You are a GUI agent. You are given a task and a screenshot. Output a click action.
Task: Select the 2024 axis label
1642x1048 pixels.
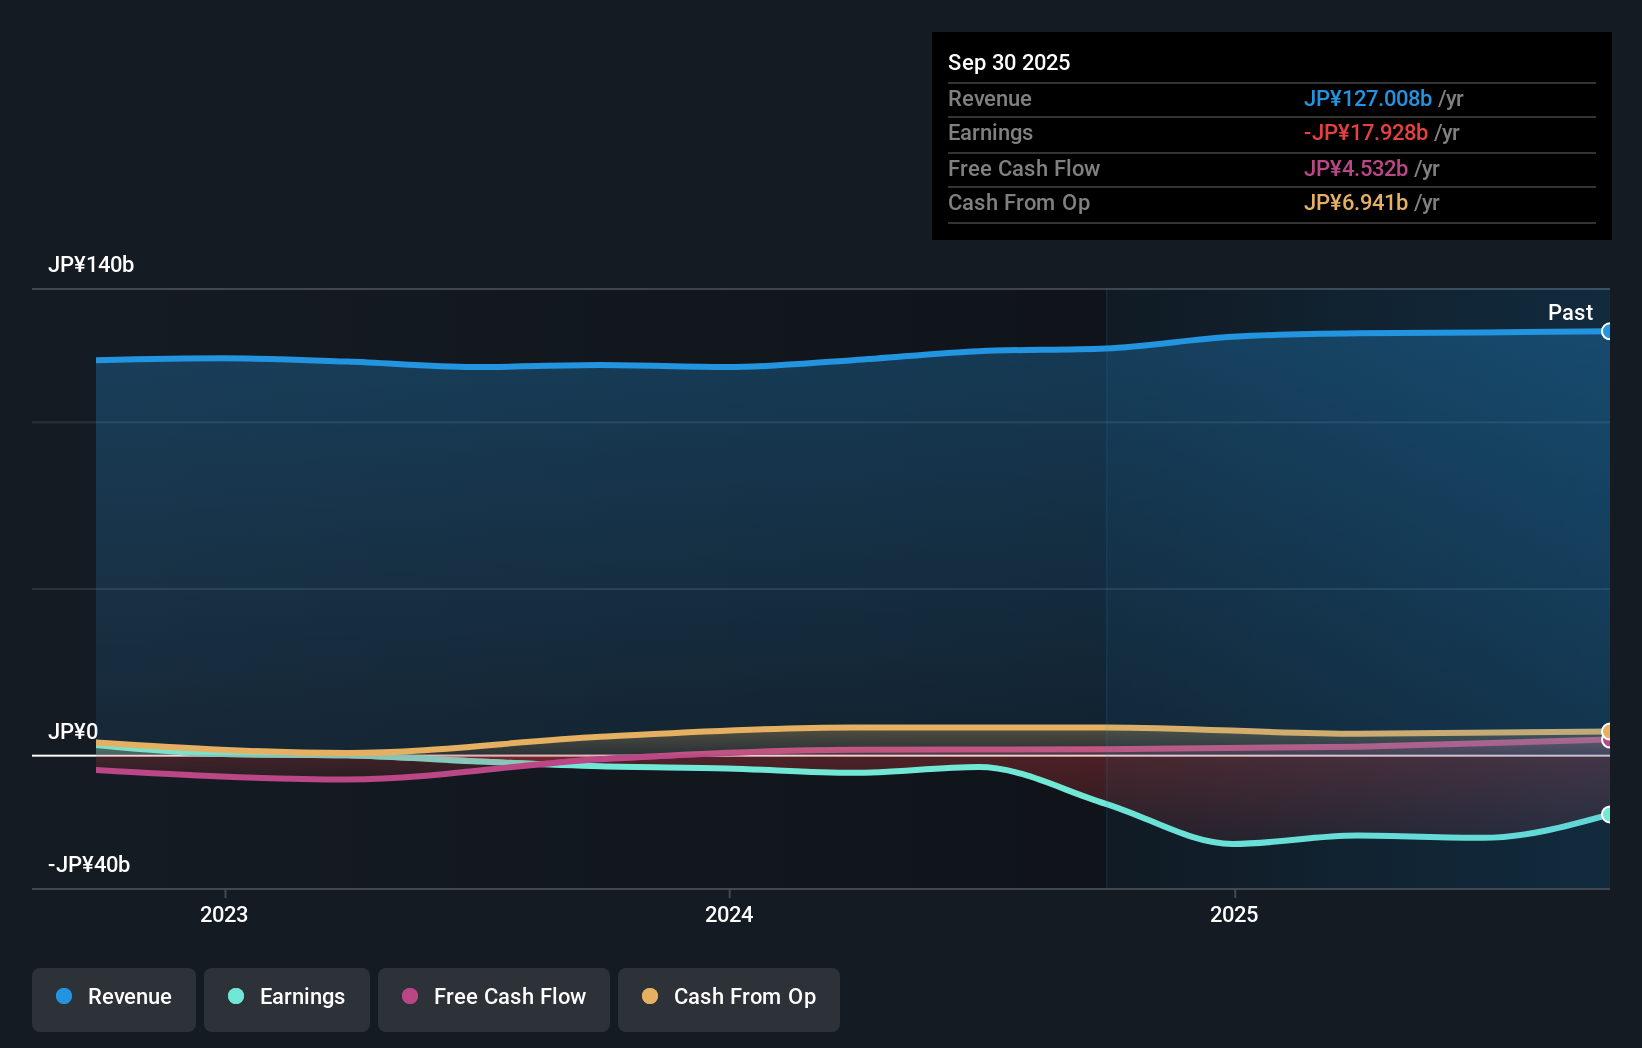(728, 914)
